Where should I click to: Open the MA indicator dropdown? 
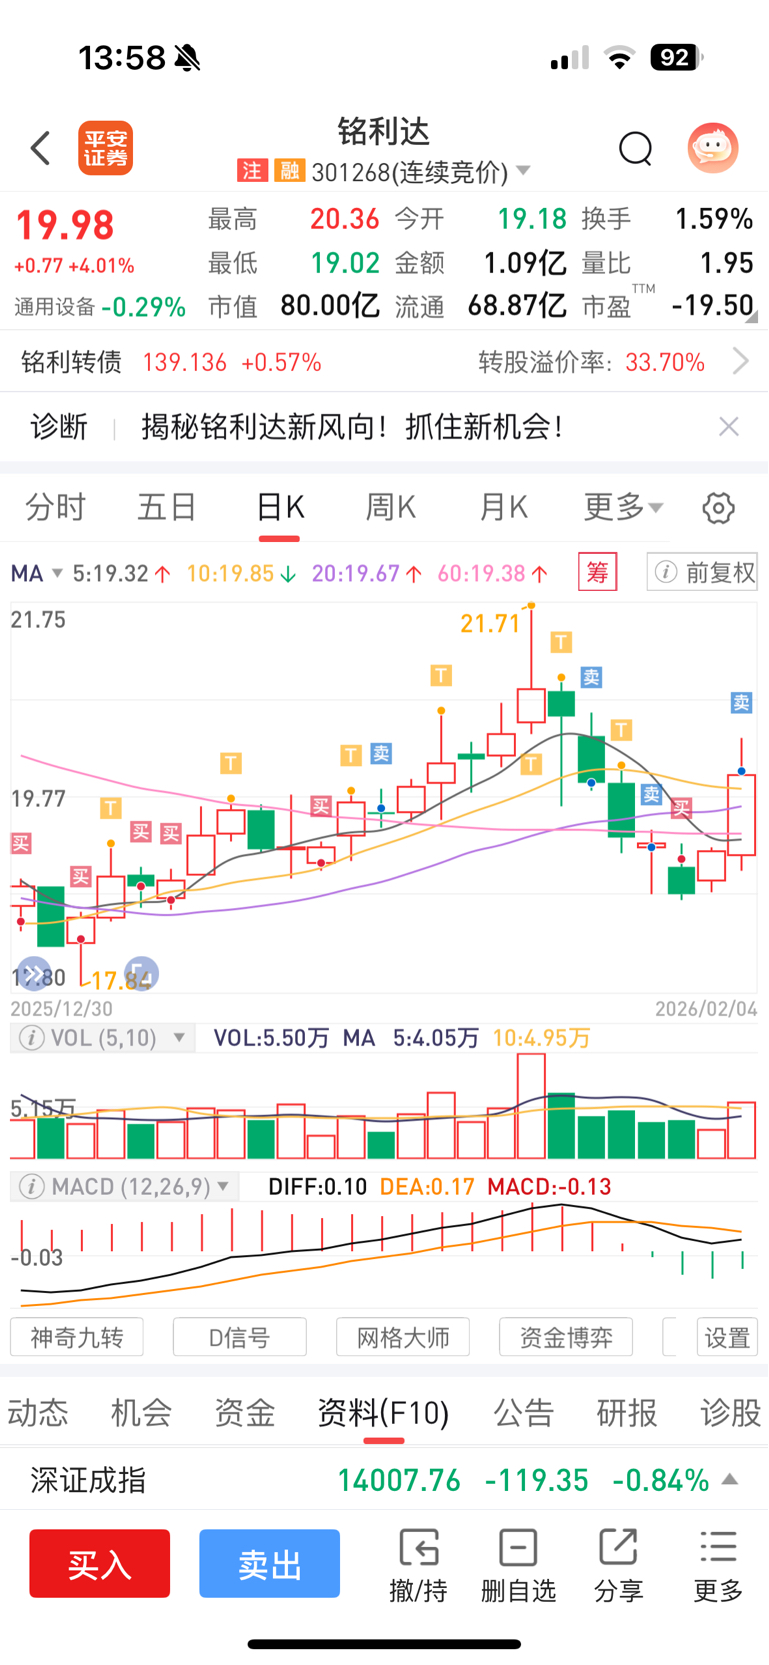[37, 573]
